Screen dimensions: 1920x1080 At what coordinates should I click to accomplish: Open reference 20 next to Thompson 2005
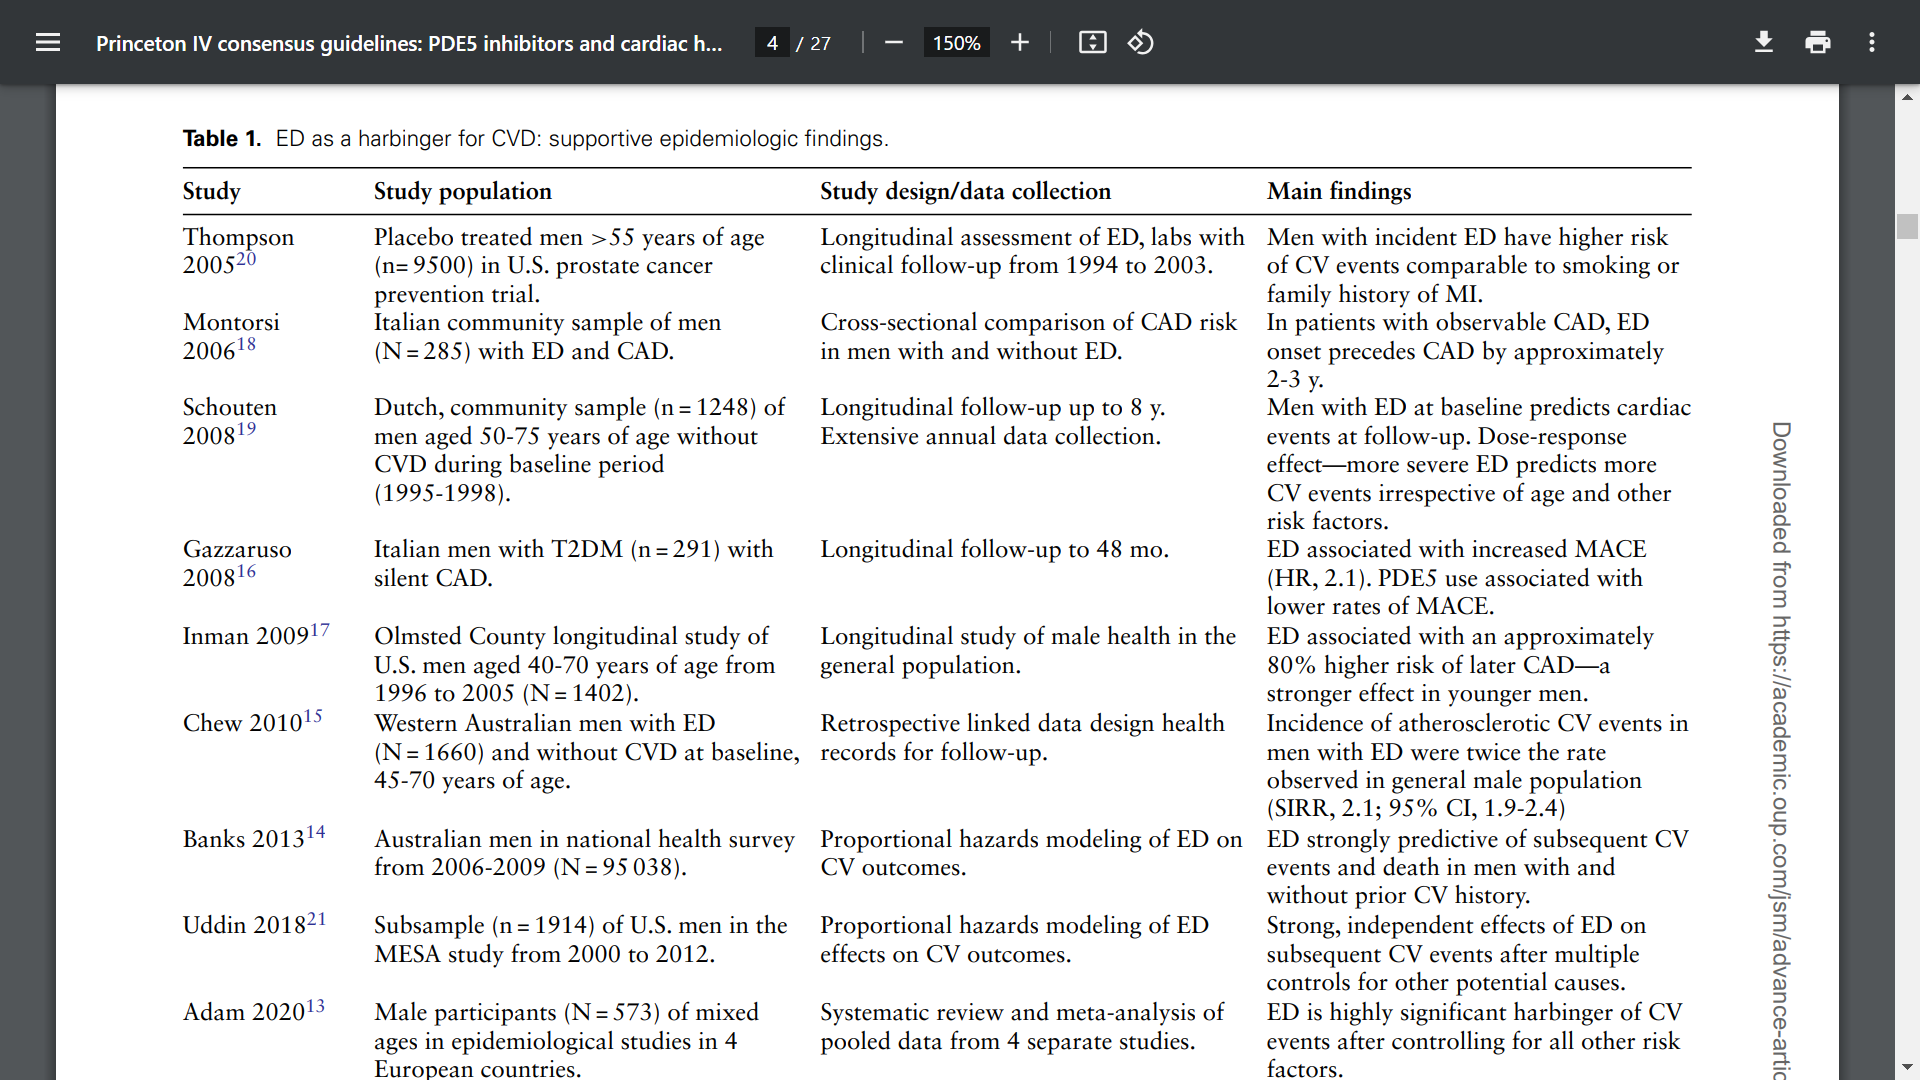[x=246, y=259]
